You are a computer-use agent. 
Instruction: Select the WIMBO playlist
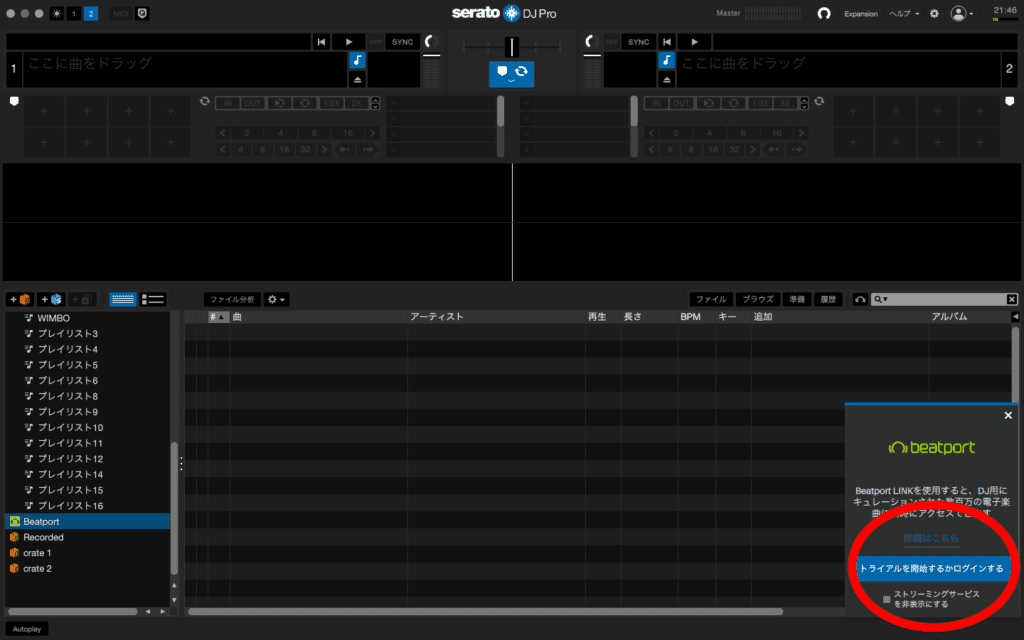click(x=53, y=318)
